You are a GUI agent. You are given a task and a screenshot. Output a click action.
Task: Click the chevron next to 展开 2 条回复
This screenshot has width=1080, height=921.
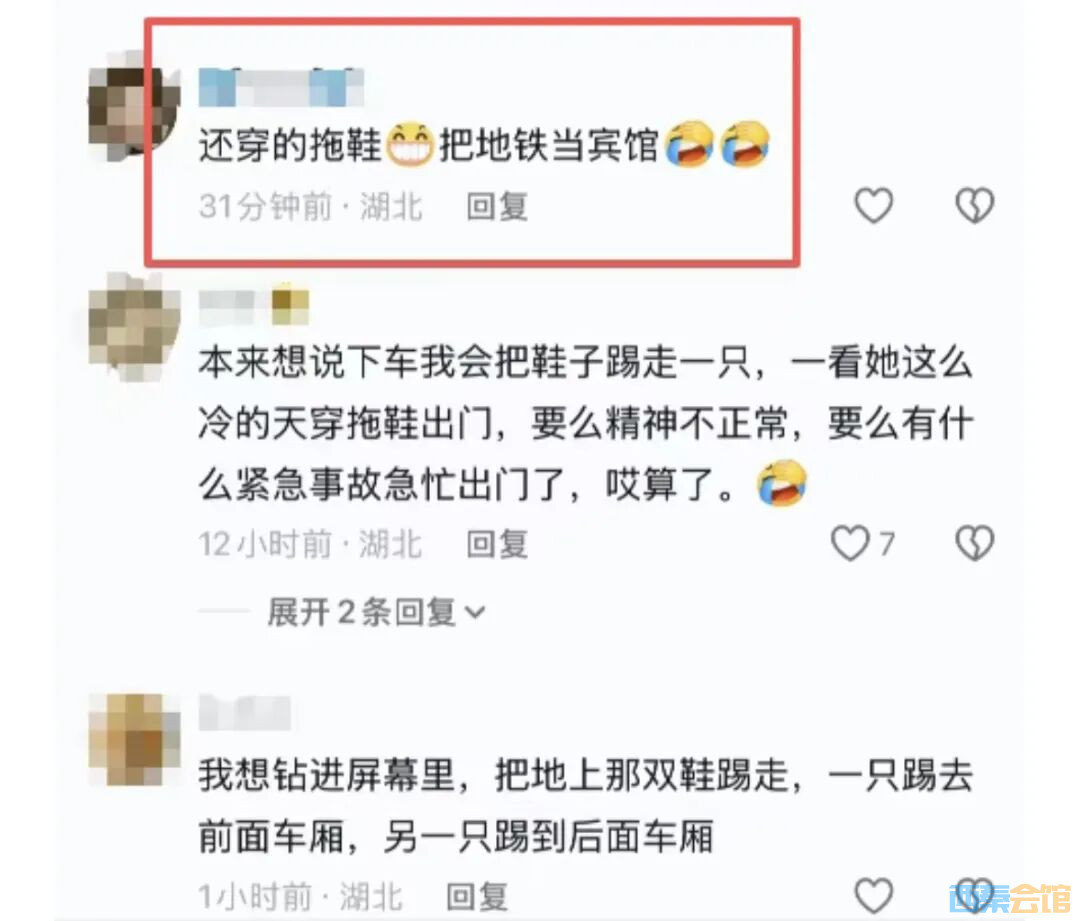coord(476,612)
